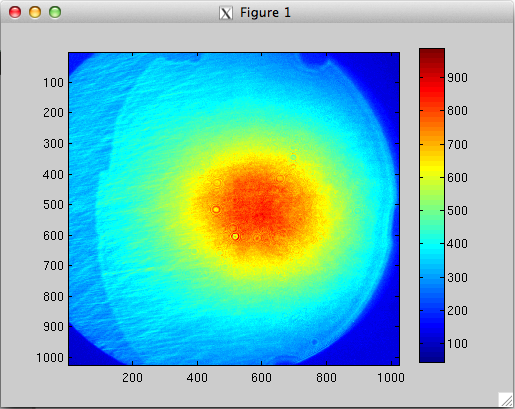
Task: Click the colorbar tick label 100
Action: point(457,343)
